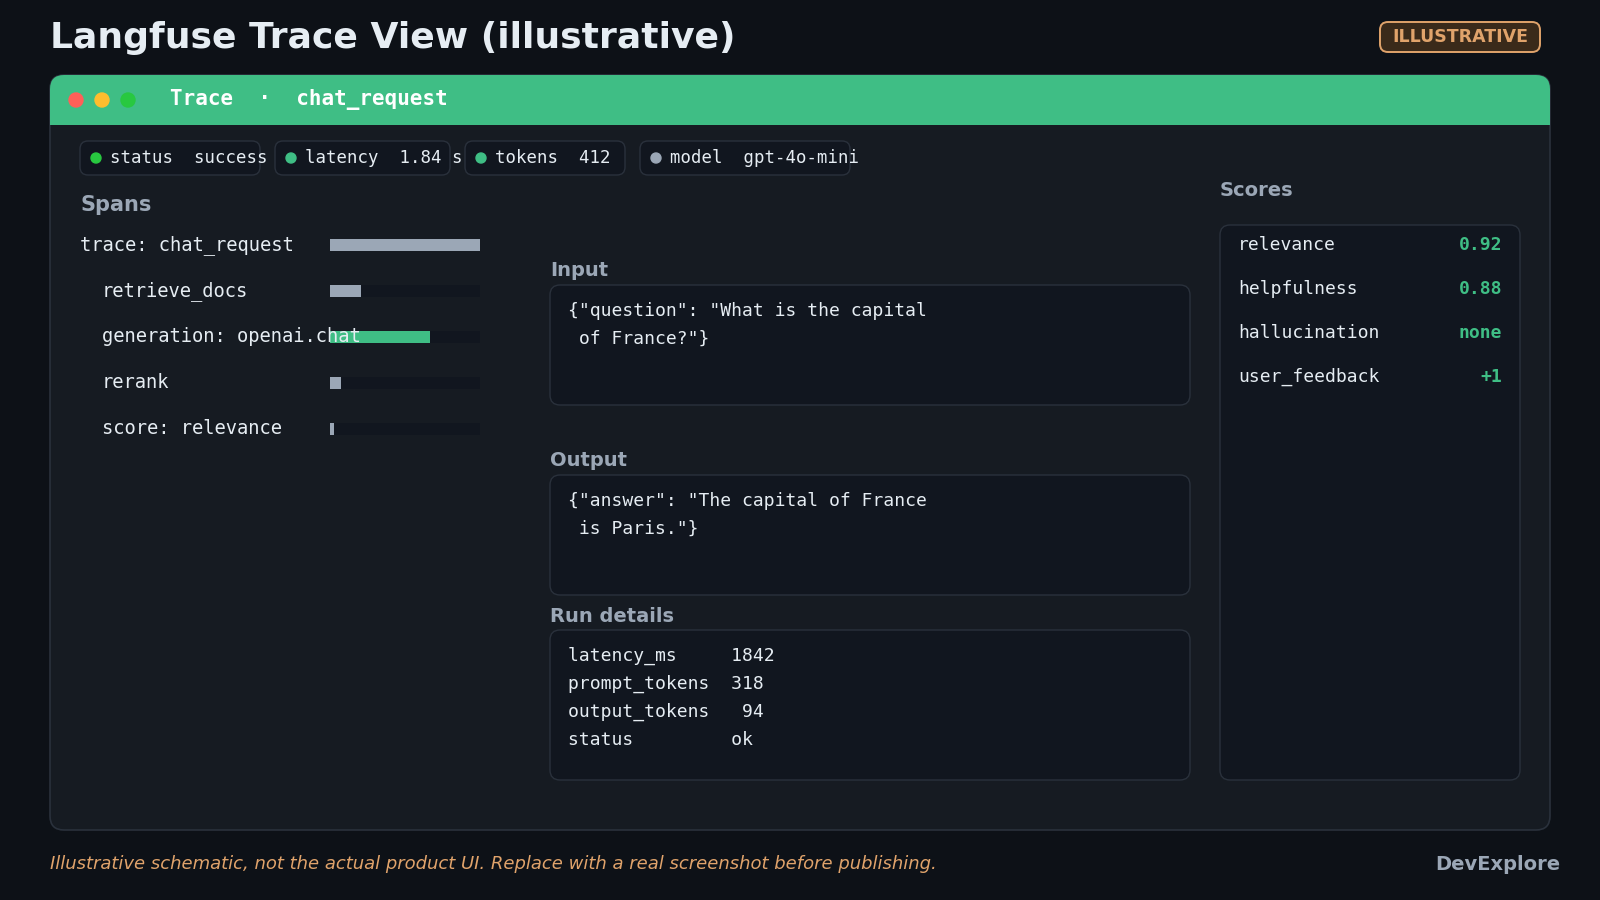Click the output_tokens value 94
This screenshot has width=1600, height=900.
point(753,711)
